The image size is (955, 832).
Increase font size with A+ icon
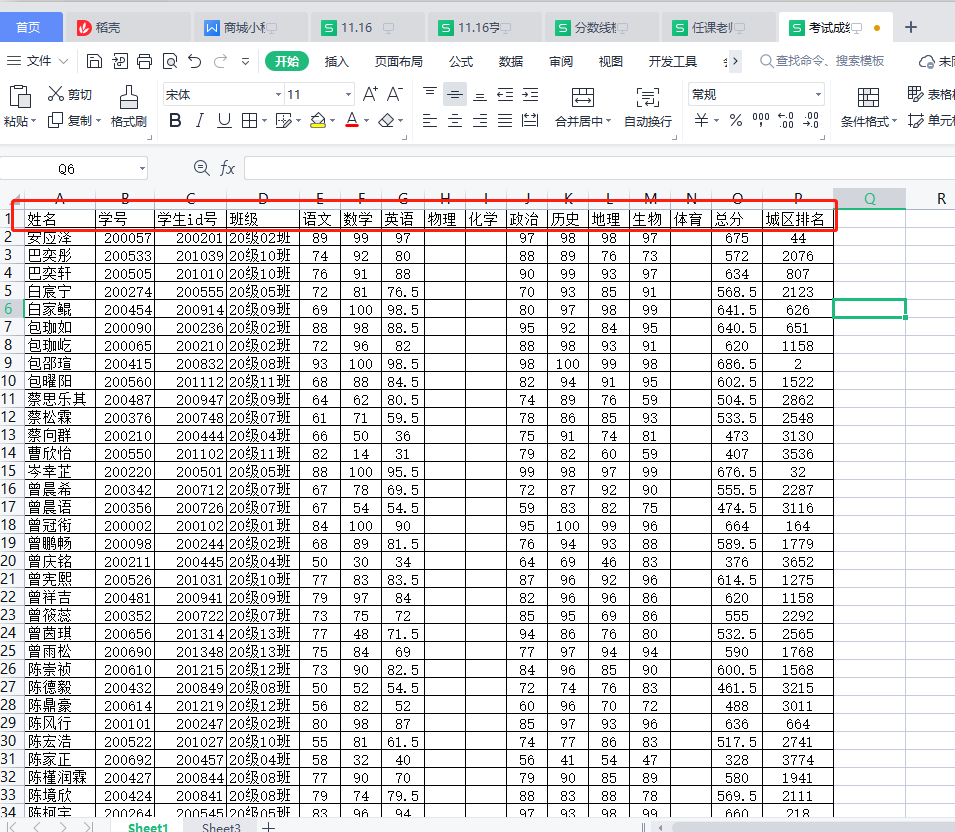point(370,94)
